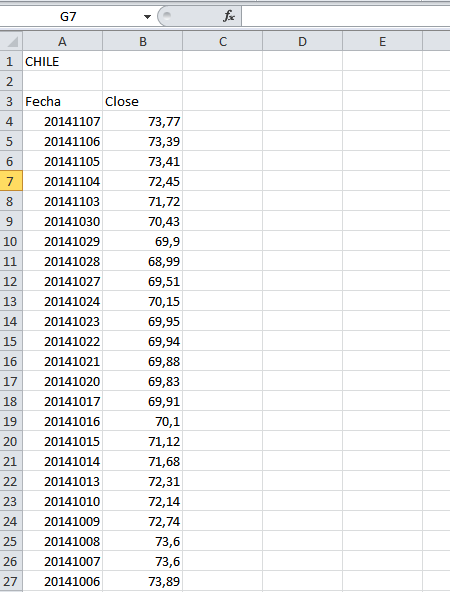Select cell with value 72,45
The height and width of the screenshot is (592, 450).
pos(143,182)
